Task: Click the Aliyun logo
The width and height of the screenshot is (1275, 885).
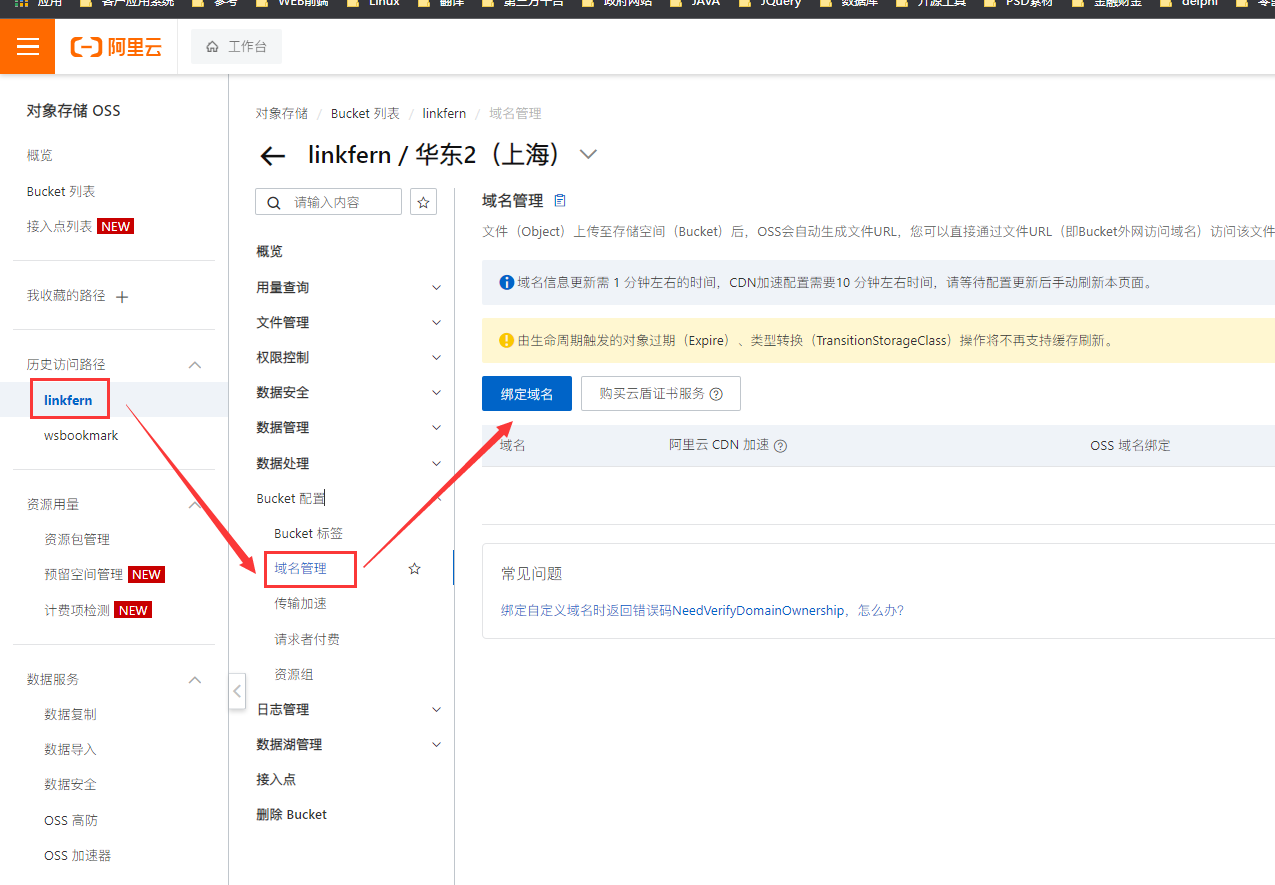Action: pos(116,47)
